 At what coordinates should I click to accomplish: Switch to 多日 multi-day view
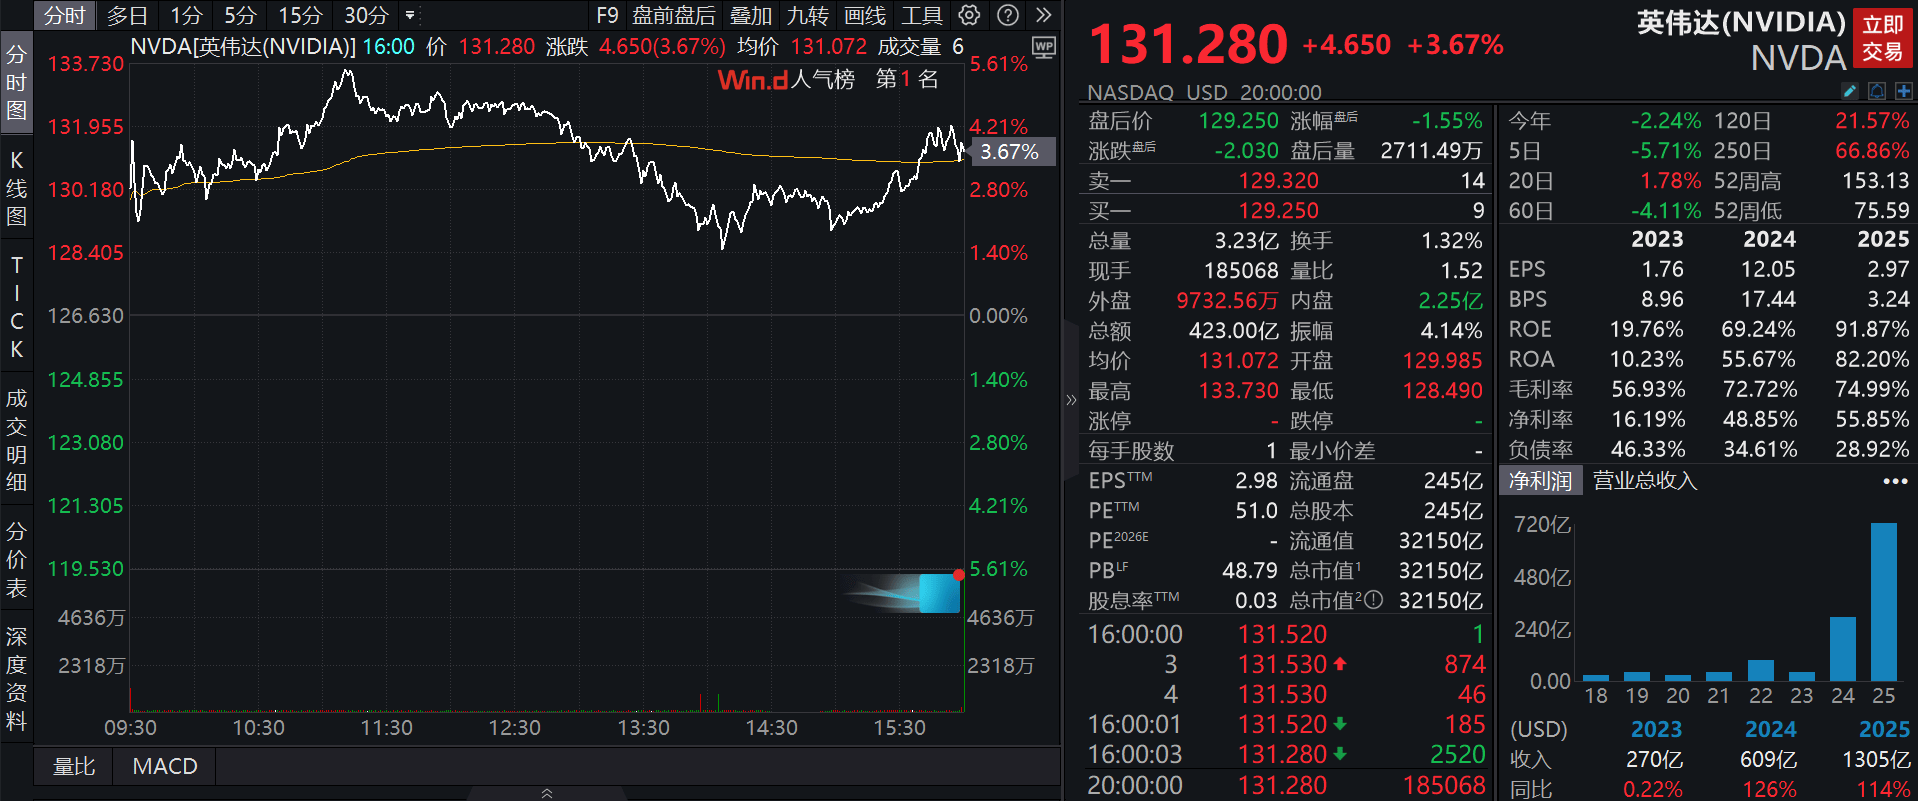tap(127, 15)
